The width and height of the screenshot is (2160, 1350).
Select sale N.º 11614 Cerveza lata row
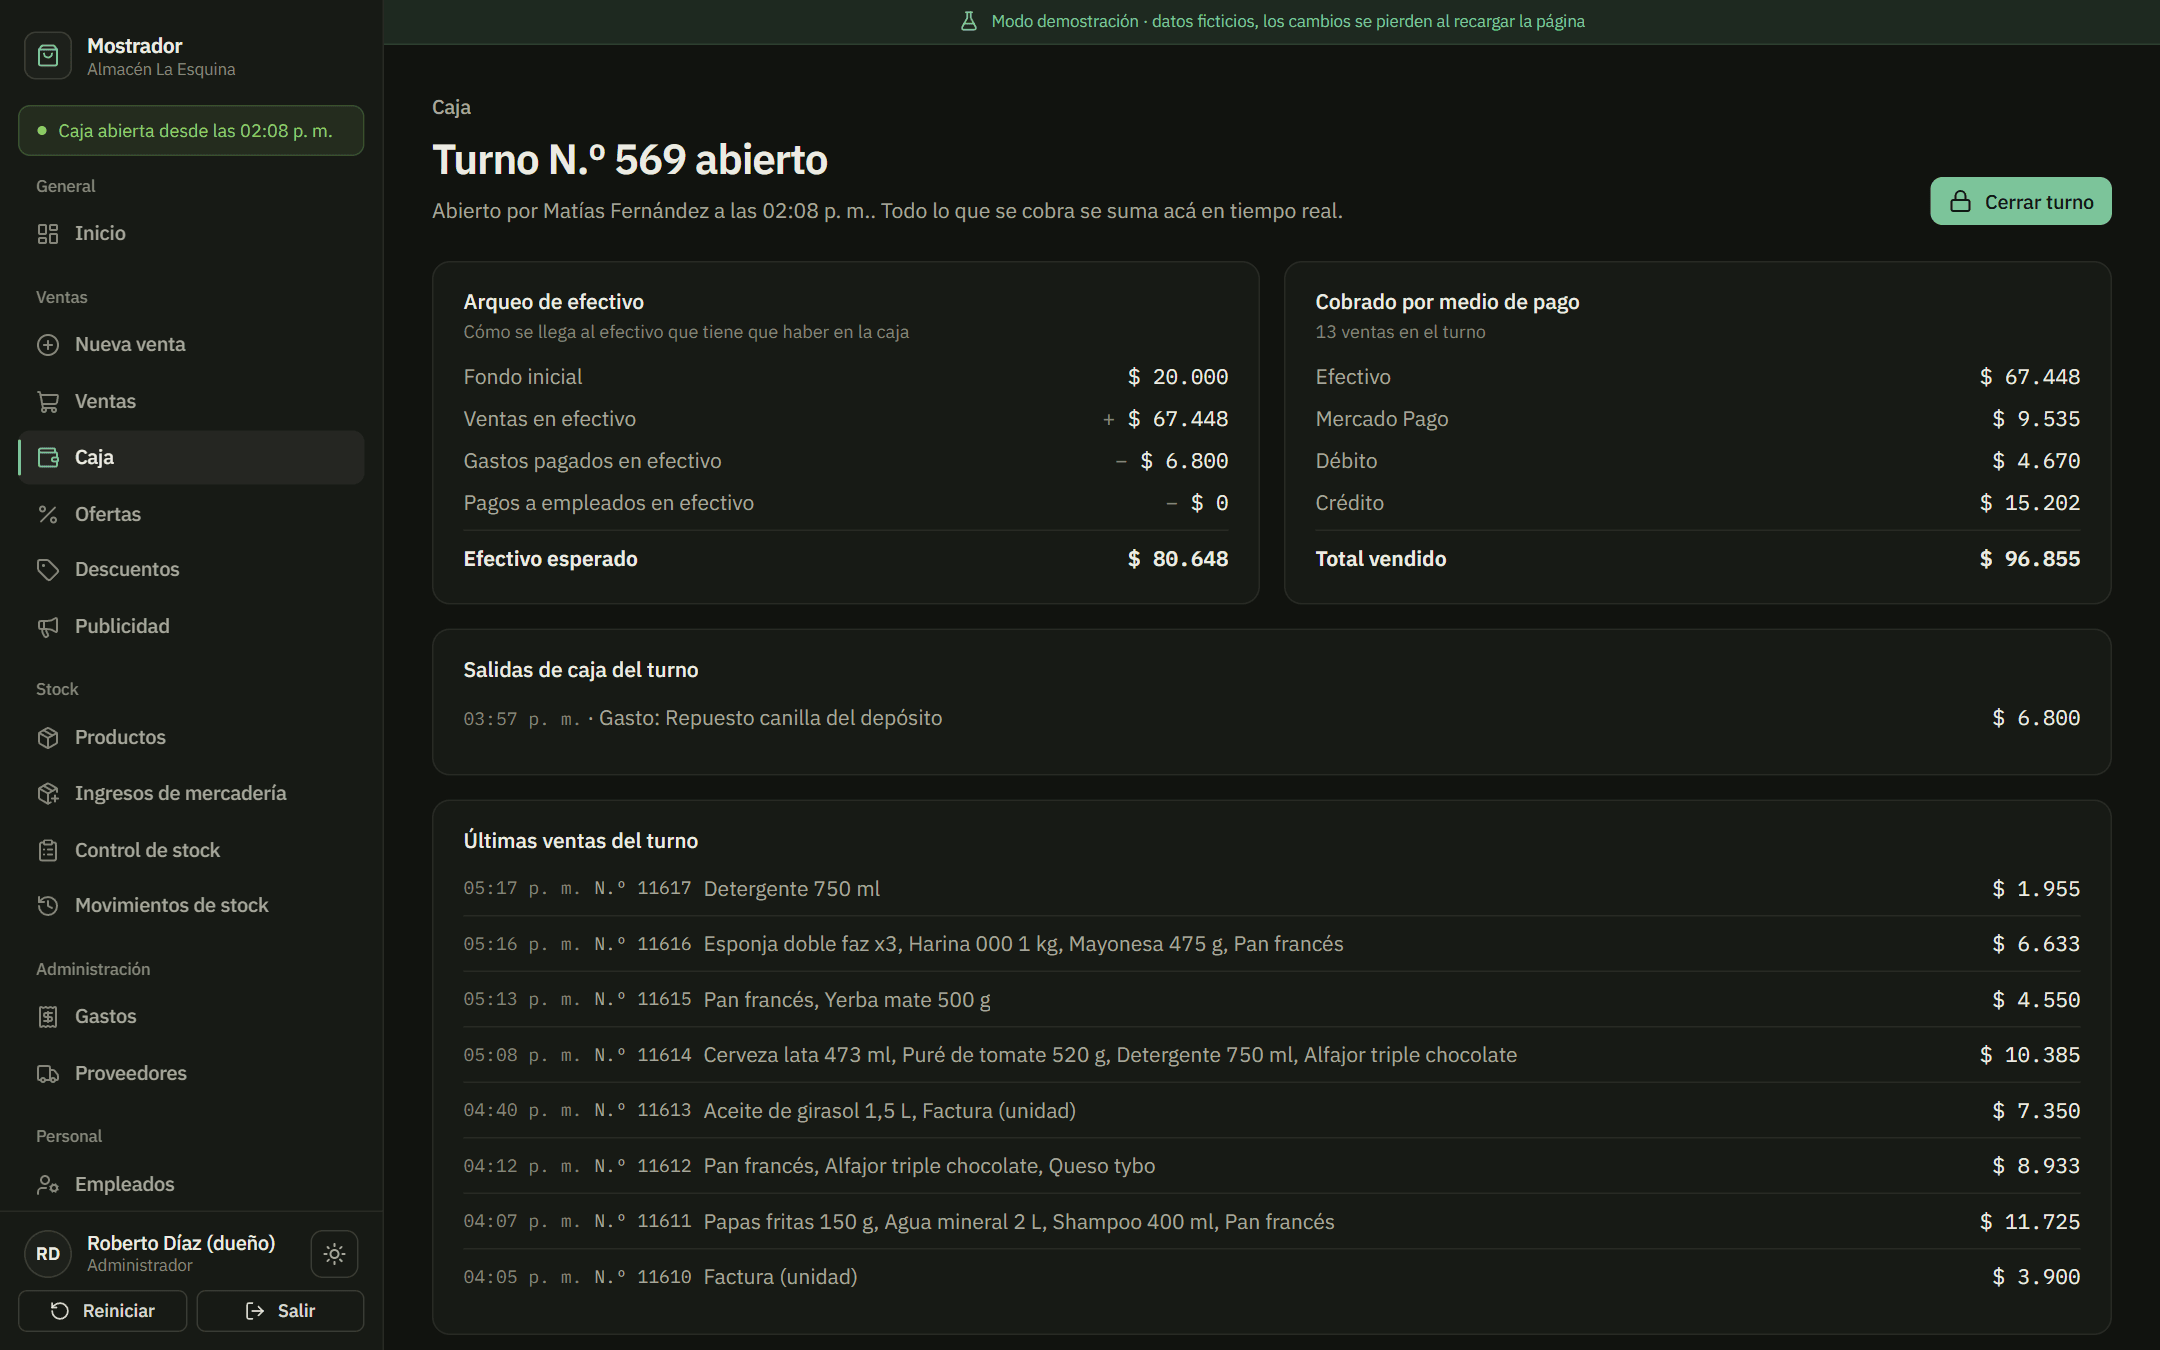(x=1271, y=1055)
